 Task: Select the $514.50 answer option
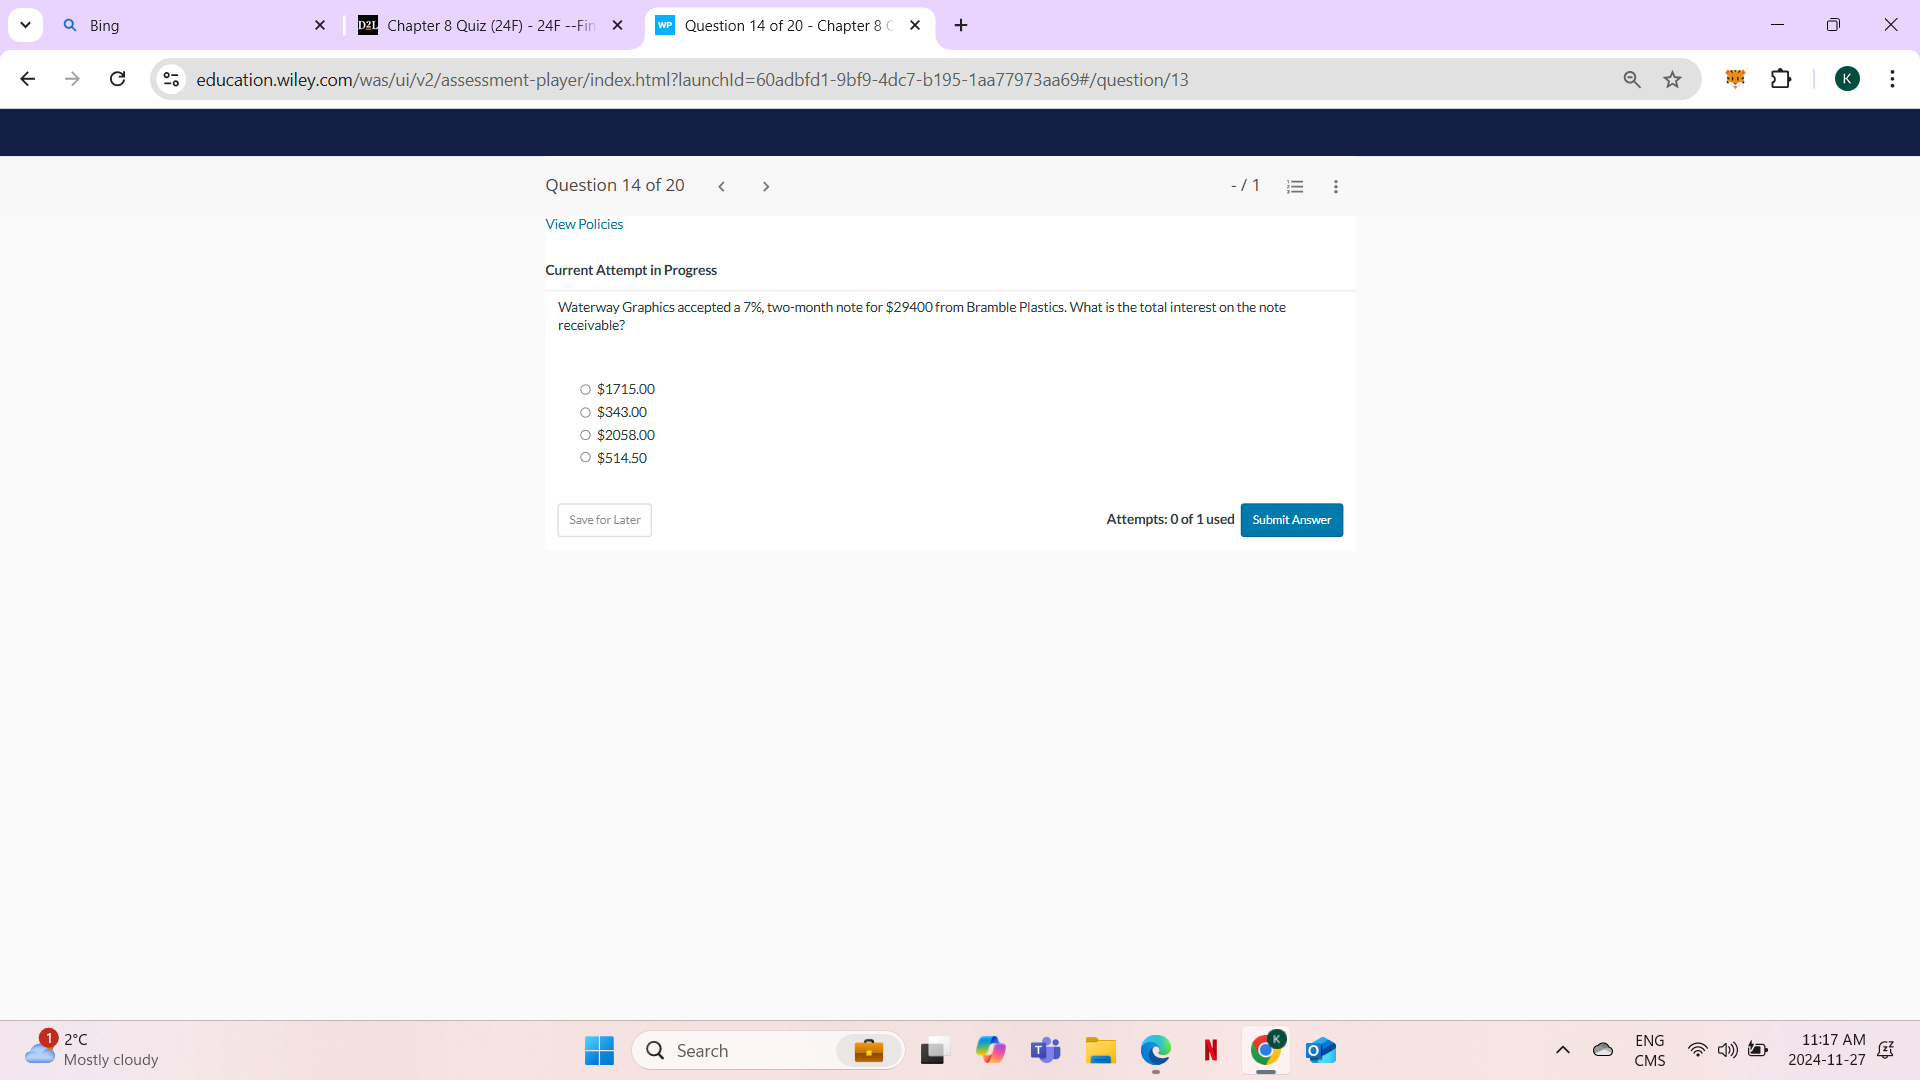586,457
